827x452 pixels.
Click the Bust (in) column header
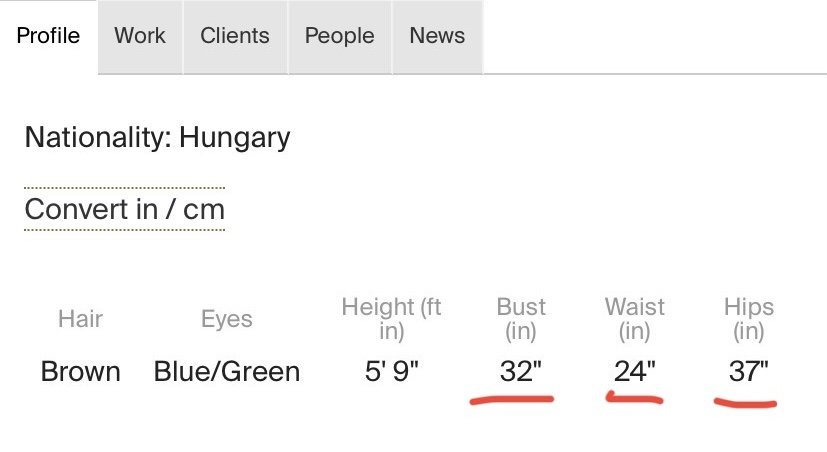click(521, 319)
